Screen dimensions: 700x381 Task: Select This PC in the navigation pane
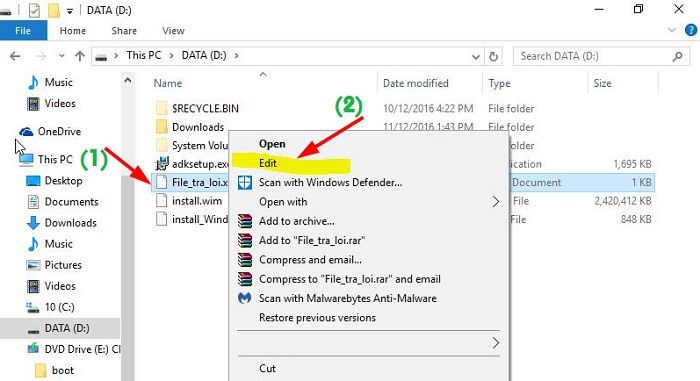click(x=46, y=159)
